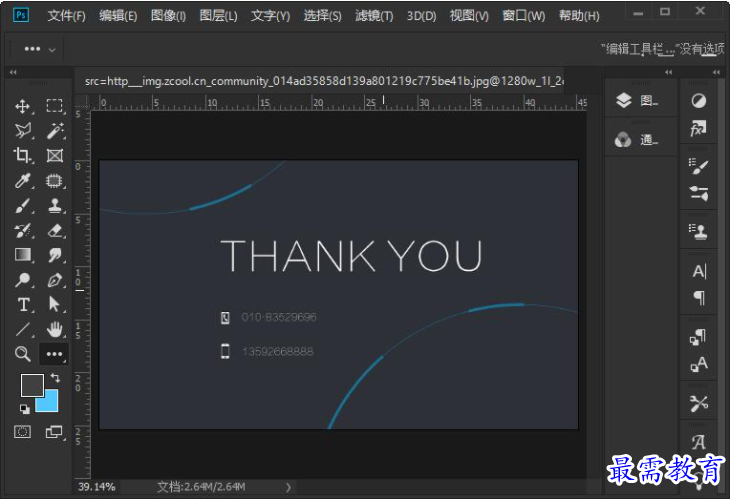This screenshot has width=731, height=501.
Task: Select the History Brush tool
Action: (22, 230)
